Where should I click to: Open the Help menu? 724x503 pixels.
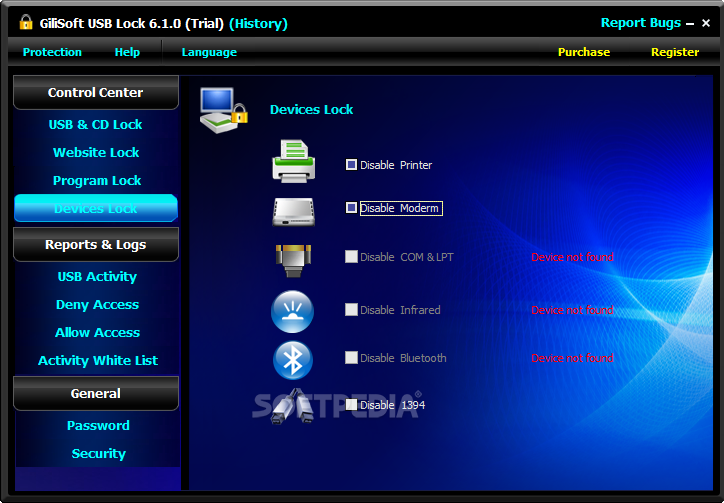(127, 52)
